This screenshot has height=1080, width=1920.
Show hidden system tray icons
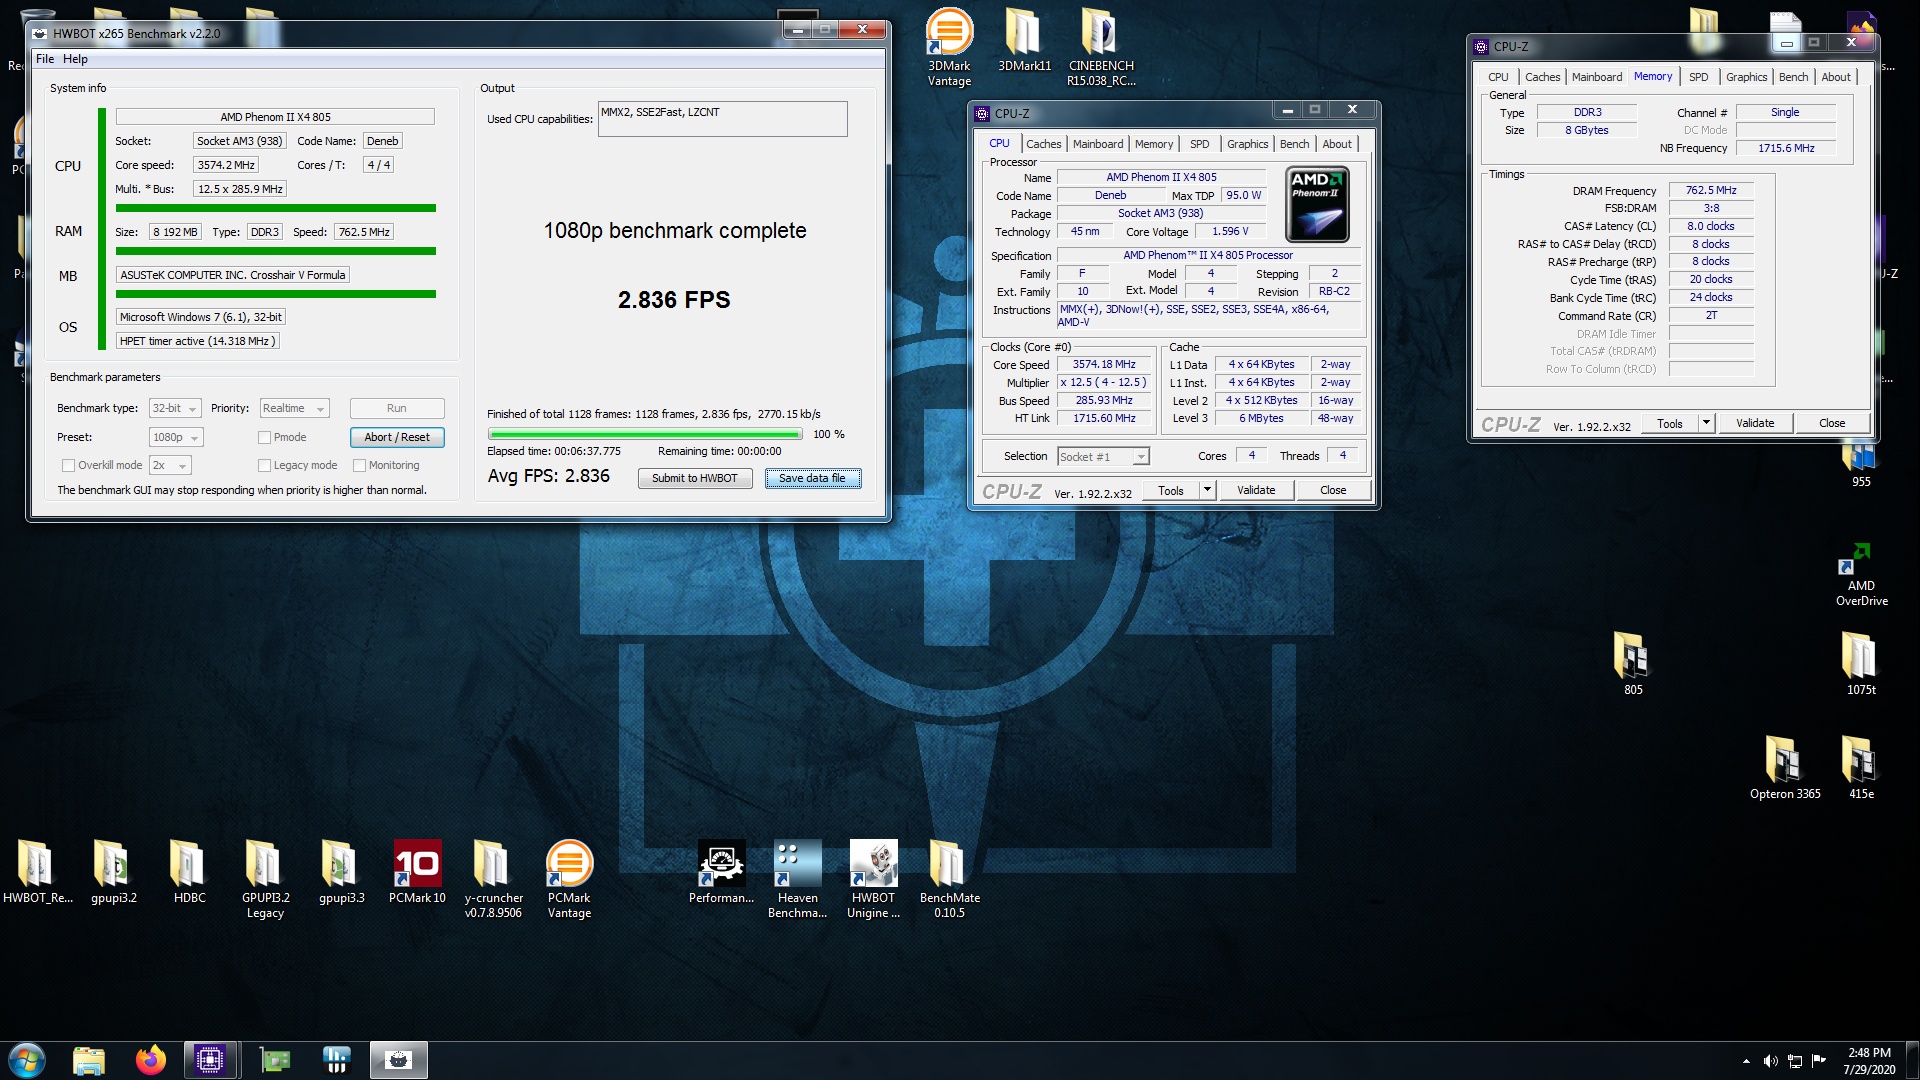pyautogui.click(x=1746, y=1061)
